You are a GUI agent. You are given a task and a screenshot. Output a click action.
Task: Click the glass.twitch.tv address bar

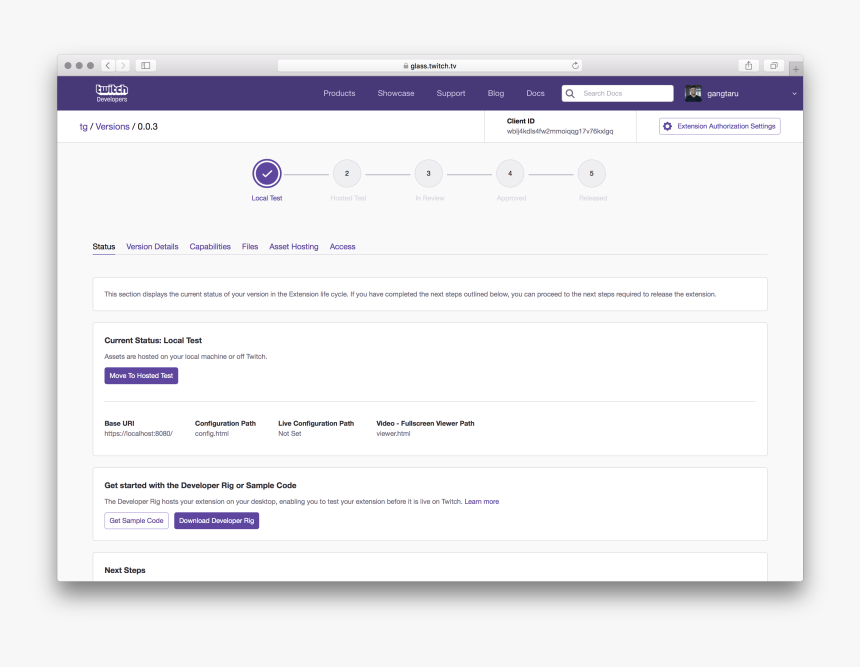(429, 66)
